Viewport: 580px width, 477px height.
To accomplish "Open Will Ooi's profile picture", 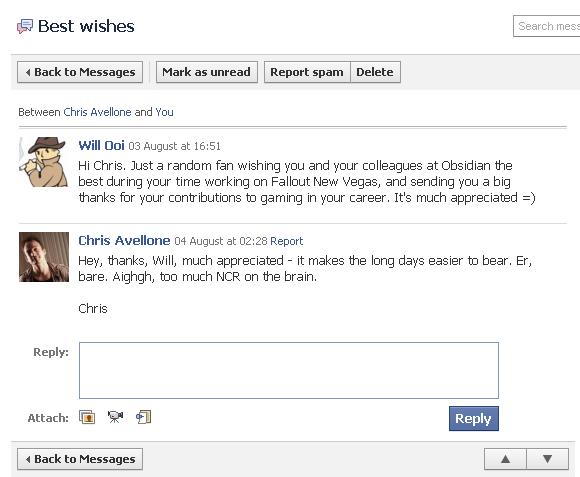I will click(44, 162).
